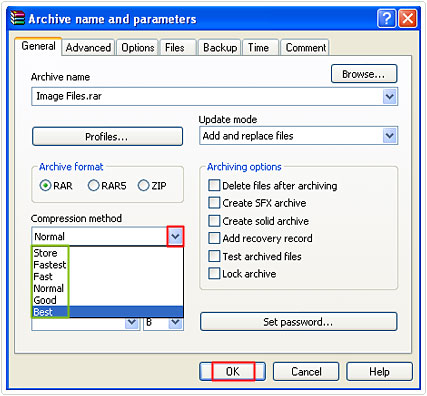Click the Profiles... button
The width and height of the screenshot is (427, 396).
tap(107, 137)
